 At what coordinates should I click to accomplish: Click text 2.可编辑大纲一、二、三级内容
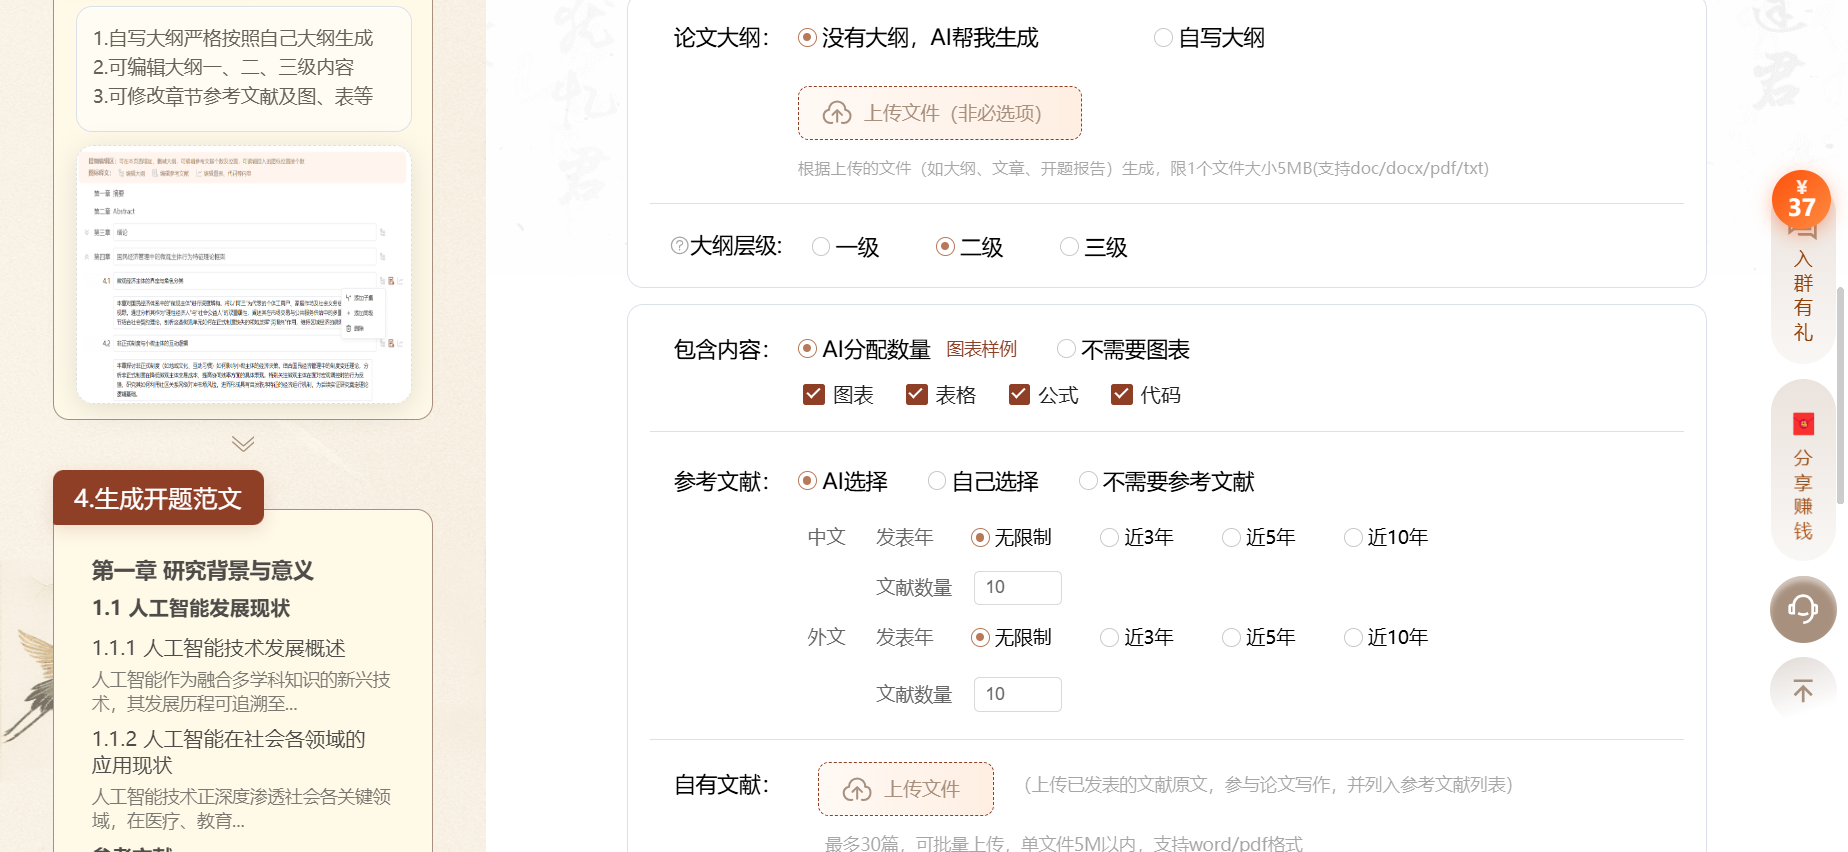pyautogui.click(x=224, y=67)
